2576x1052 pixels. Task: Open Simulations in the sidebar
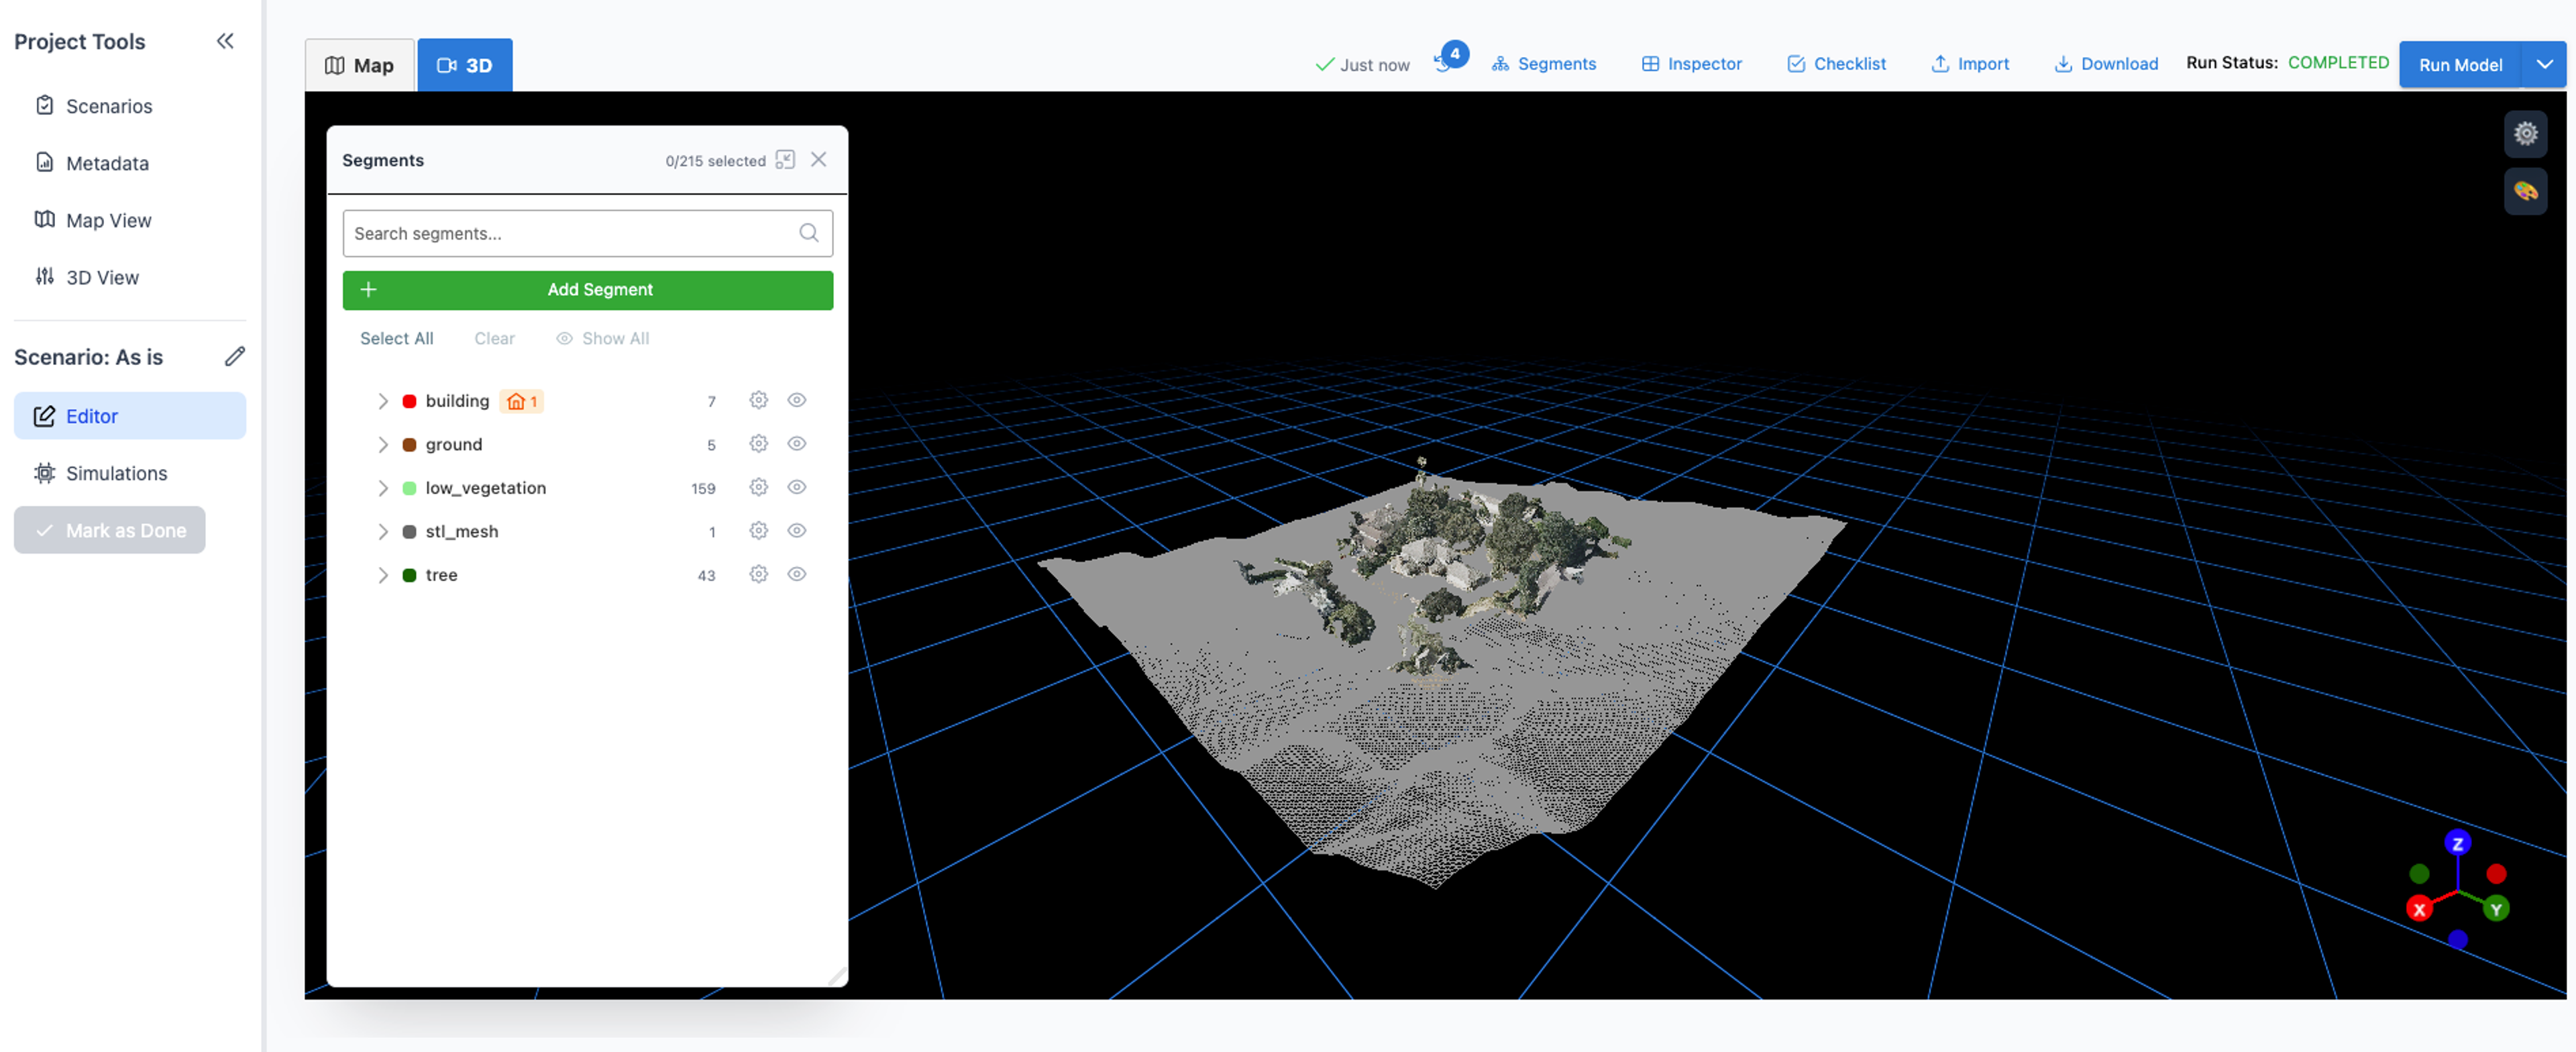(116, 473)
